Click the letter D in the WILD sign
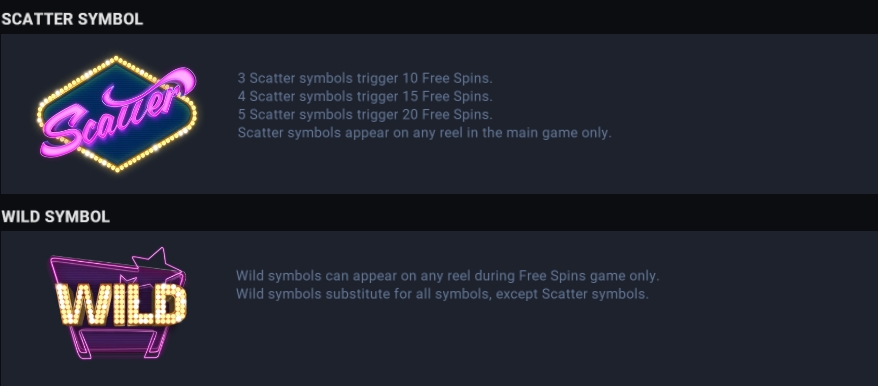Viewport: 878px width, 386px height. click(169, 305)
